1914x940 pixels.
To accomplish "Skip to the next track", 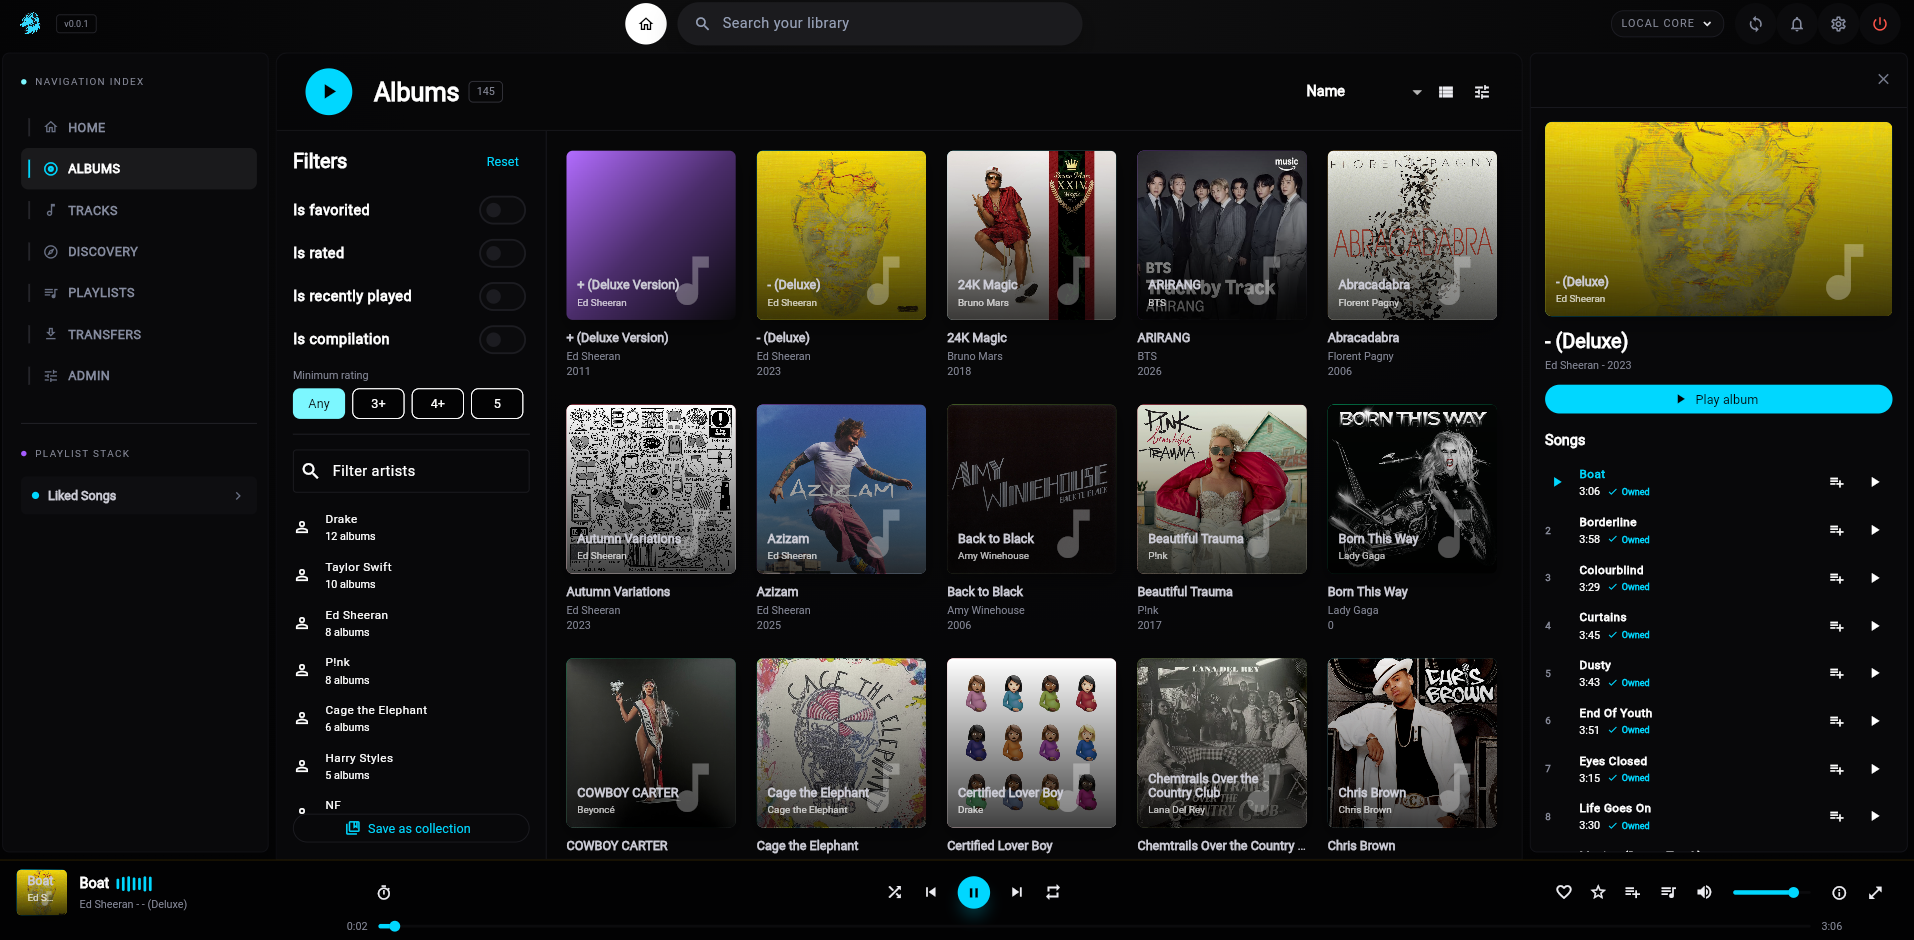I will (1017, 892).
